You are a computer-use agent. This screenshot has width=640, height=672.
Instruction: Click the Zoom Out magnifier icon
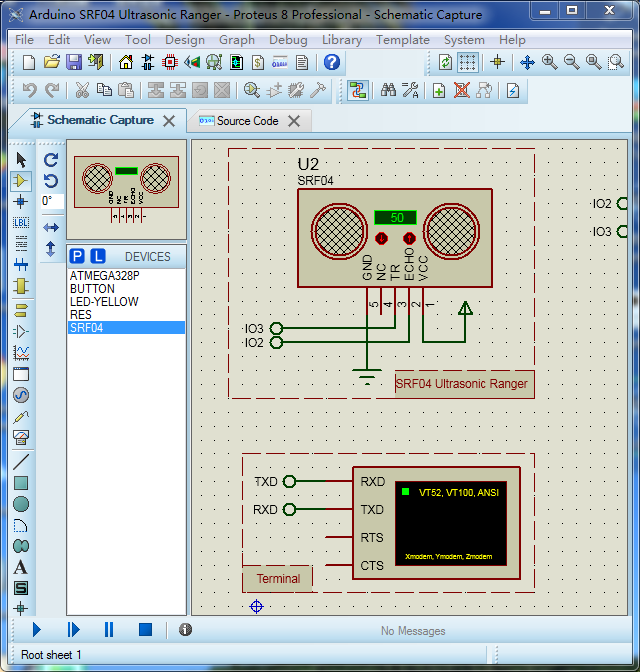pyautogui.click(x=571, y=63)
